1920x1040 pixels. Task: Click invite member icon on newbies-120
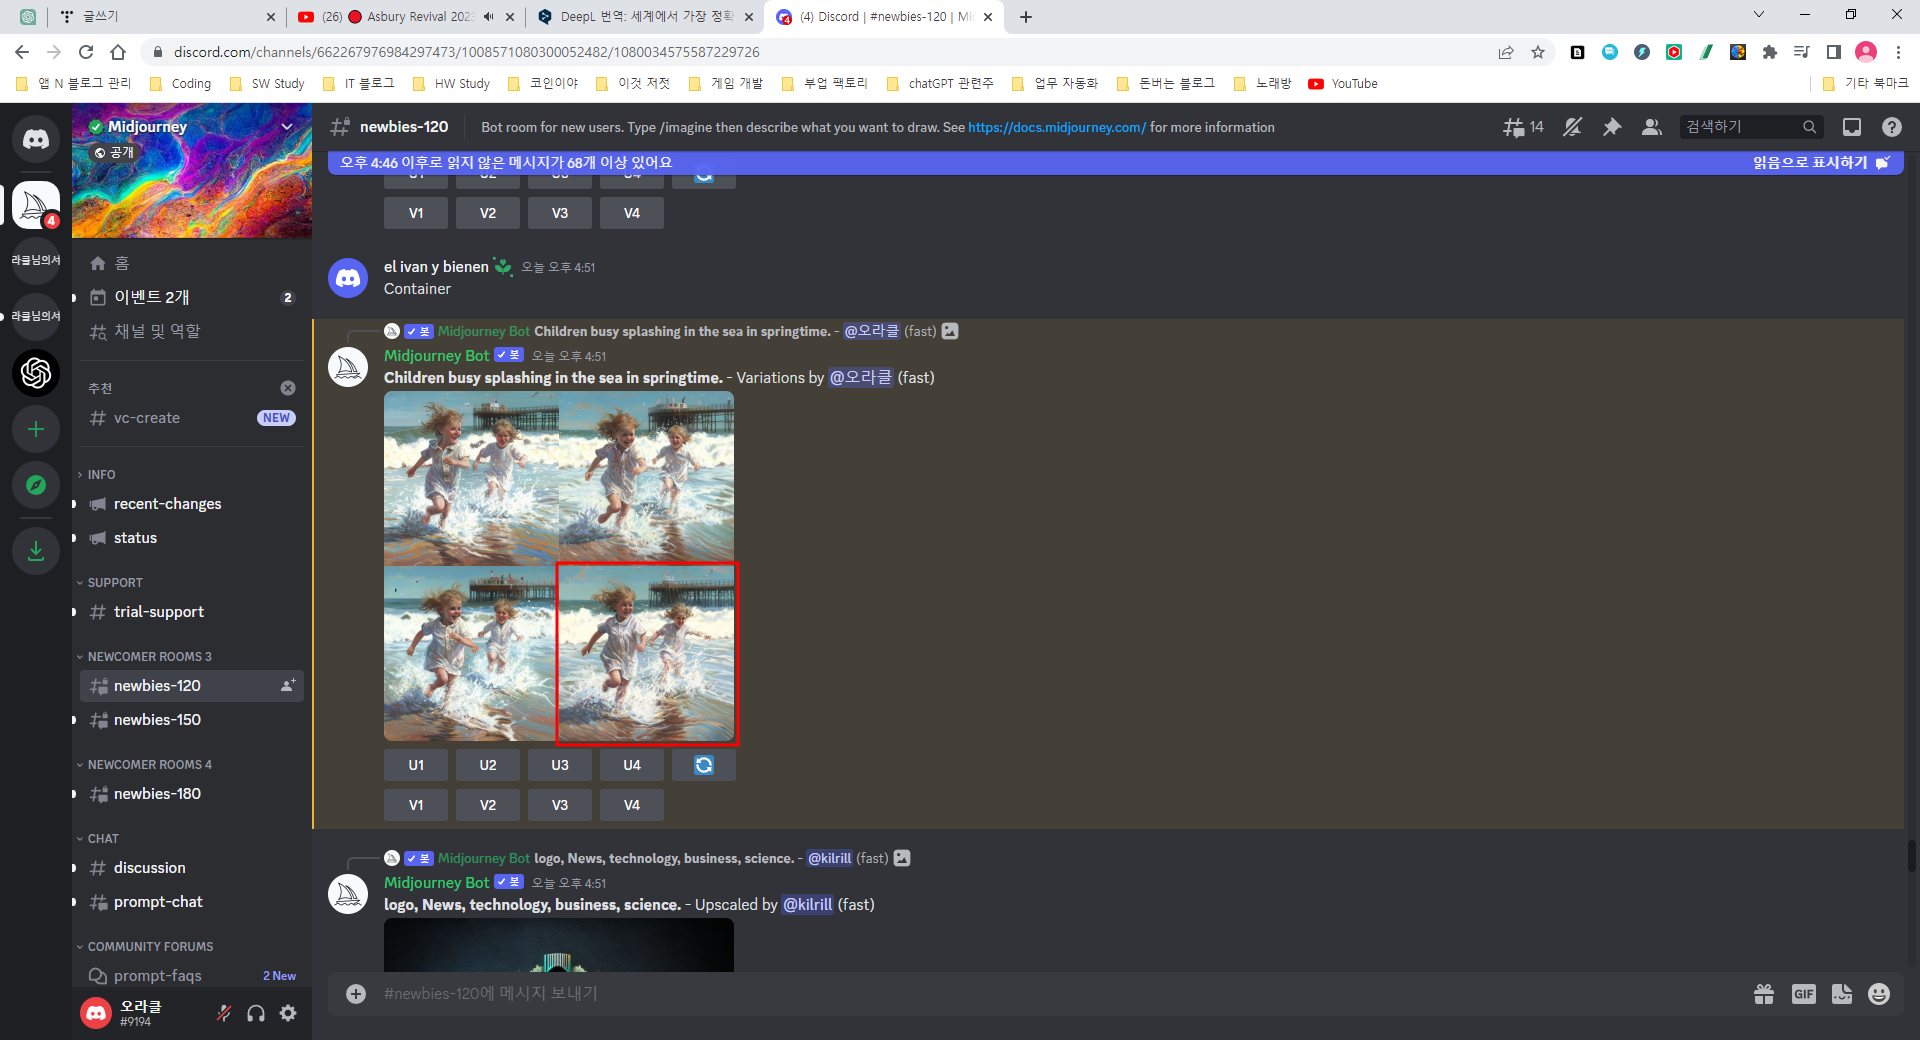click(x=288, y=686)
